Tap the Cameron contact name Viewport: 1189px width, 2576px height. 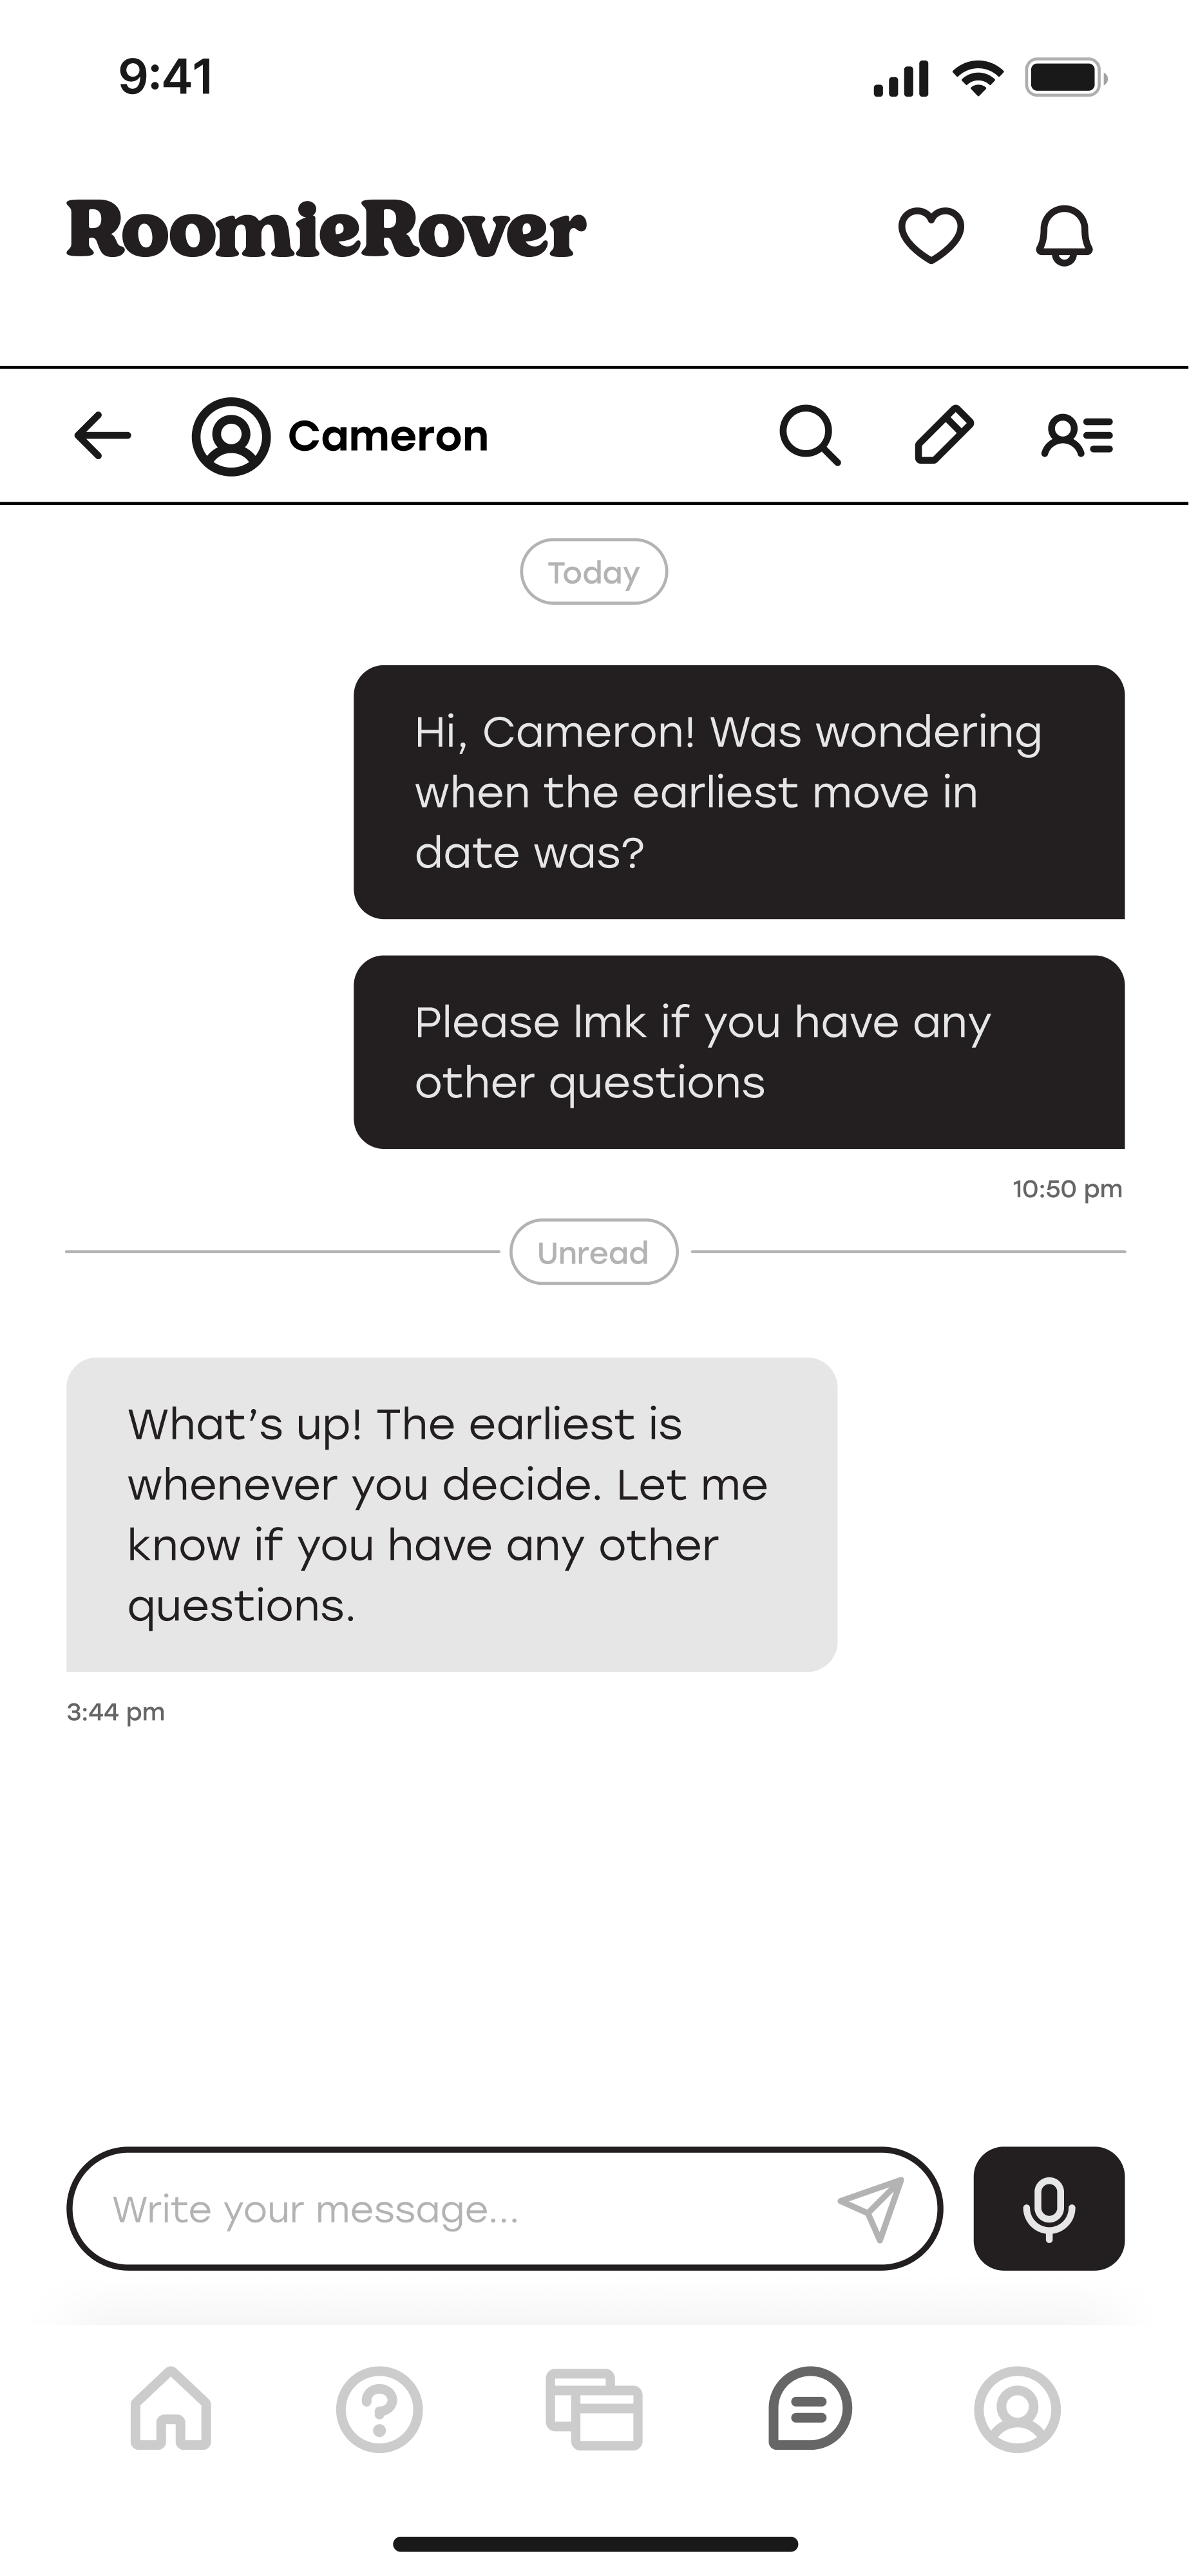click(388, 436)
